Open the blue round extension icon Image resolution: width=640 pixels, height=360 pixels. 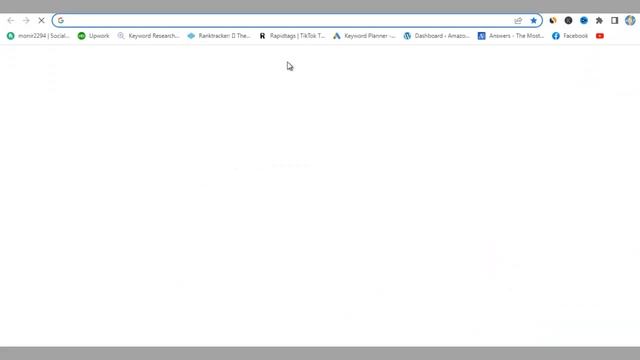click(x=584, y=20)
